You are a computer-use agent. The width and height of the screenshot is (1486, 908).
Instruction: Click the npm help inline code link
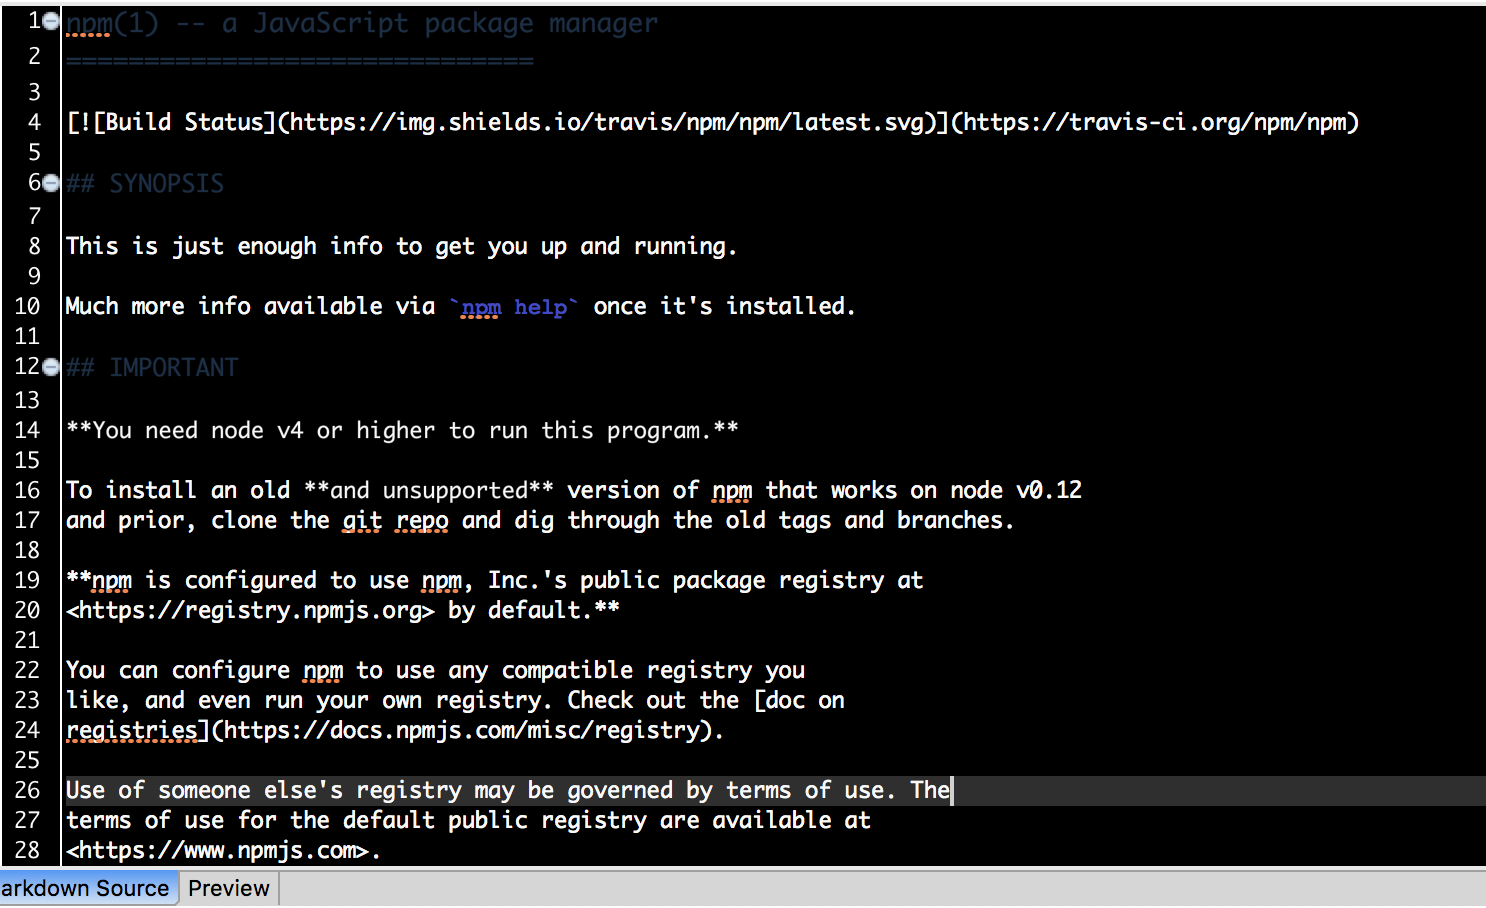click(x=512, y=307)
